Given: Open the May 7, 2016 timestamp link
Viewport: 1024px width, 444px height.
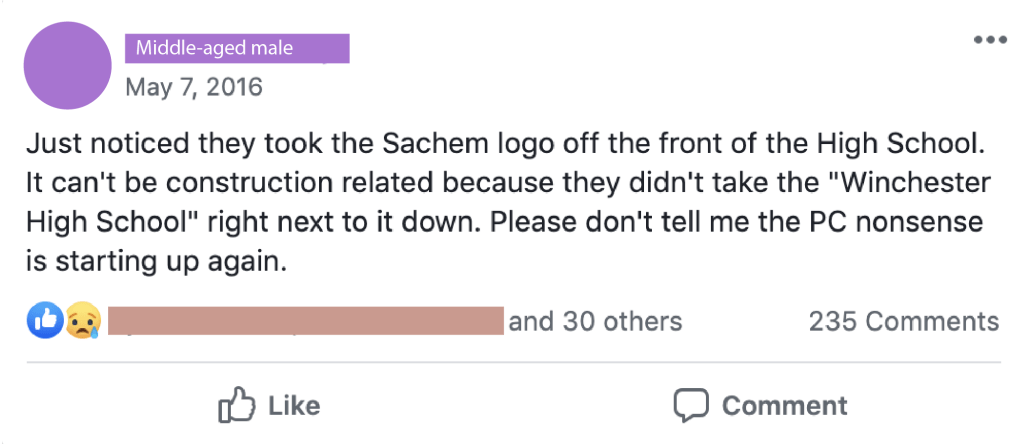Looking at the screenshot, I should pyautogui.click(x=194, y=87).
